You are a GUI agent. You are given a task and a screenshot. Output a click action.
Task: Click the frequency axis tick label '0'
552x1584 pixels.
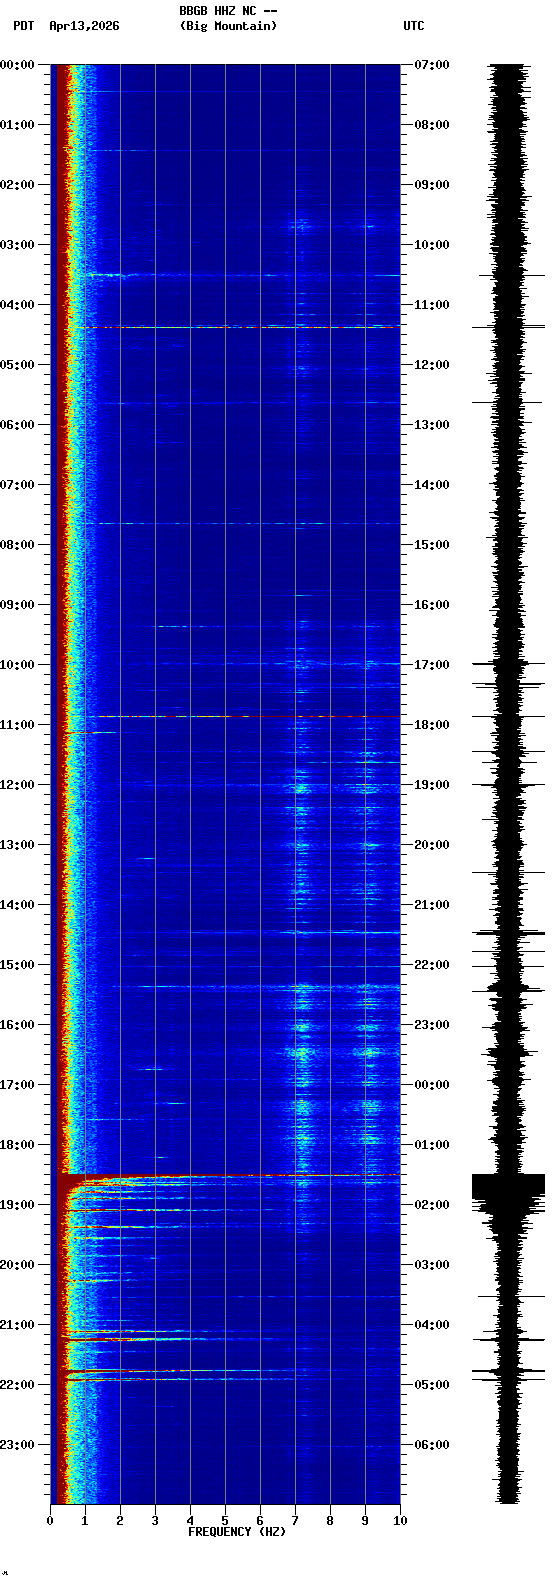[x=50, y=1521]
